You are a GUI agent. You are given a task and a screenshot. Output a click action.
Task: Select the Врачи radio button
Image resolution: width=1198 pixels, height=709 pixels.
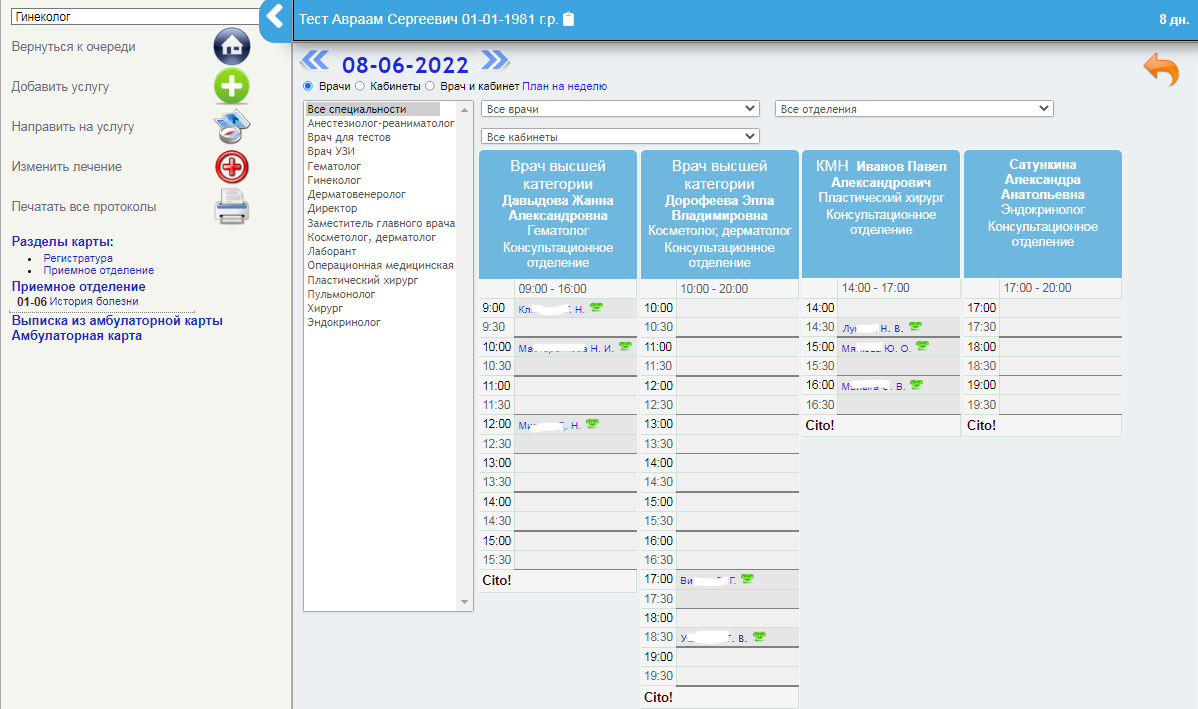[308, 86]
